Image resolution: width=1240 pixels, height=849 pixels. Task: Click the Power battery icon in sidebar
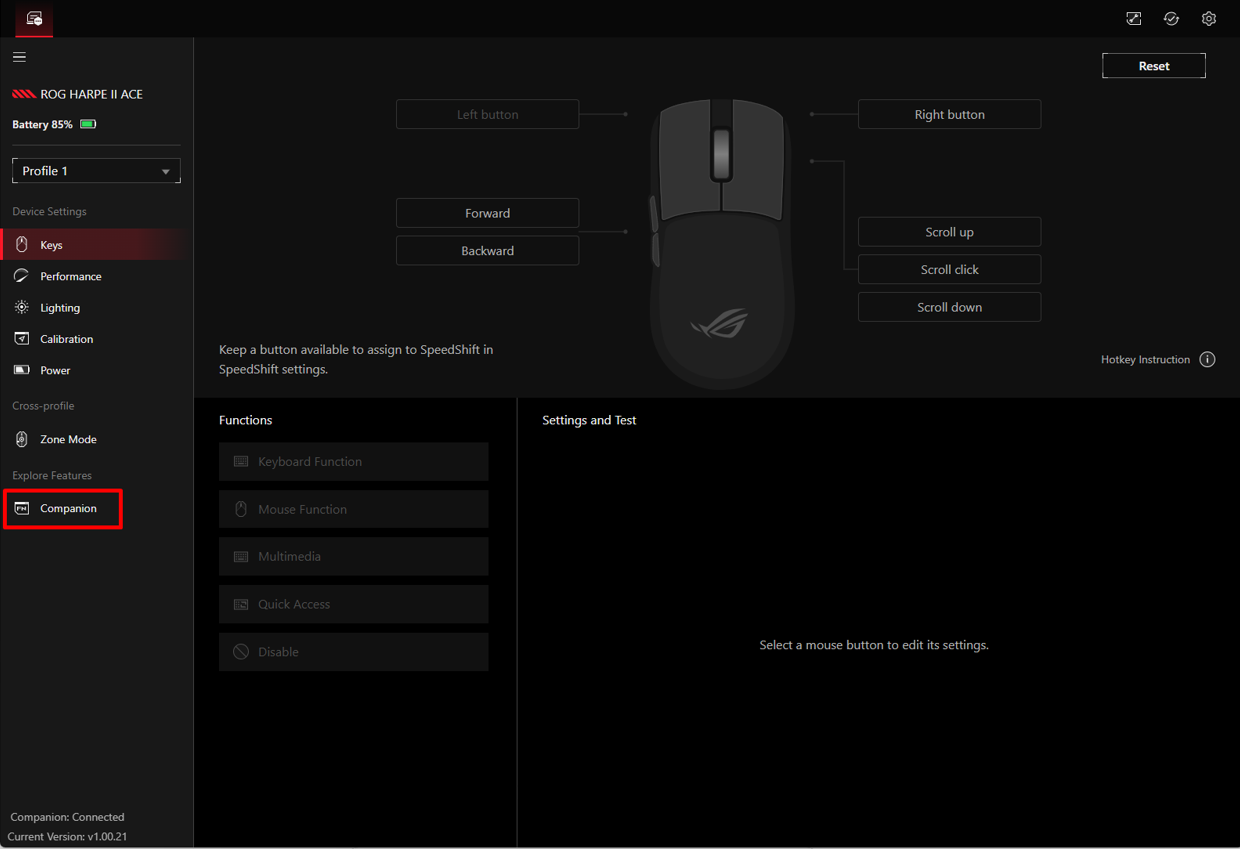[x=21, y=370]
